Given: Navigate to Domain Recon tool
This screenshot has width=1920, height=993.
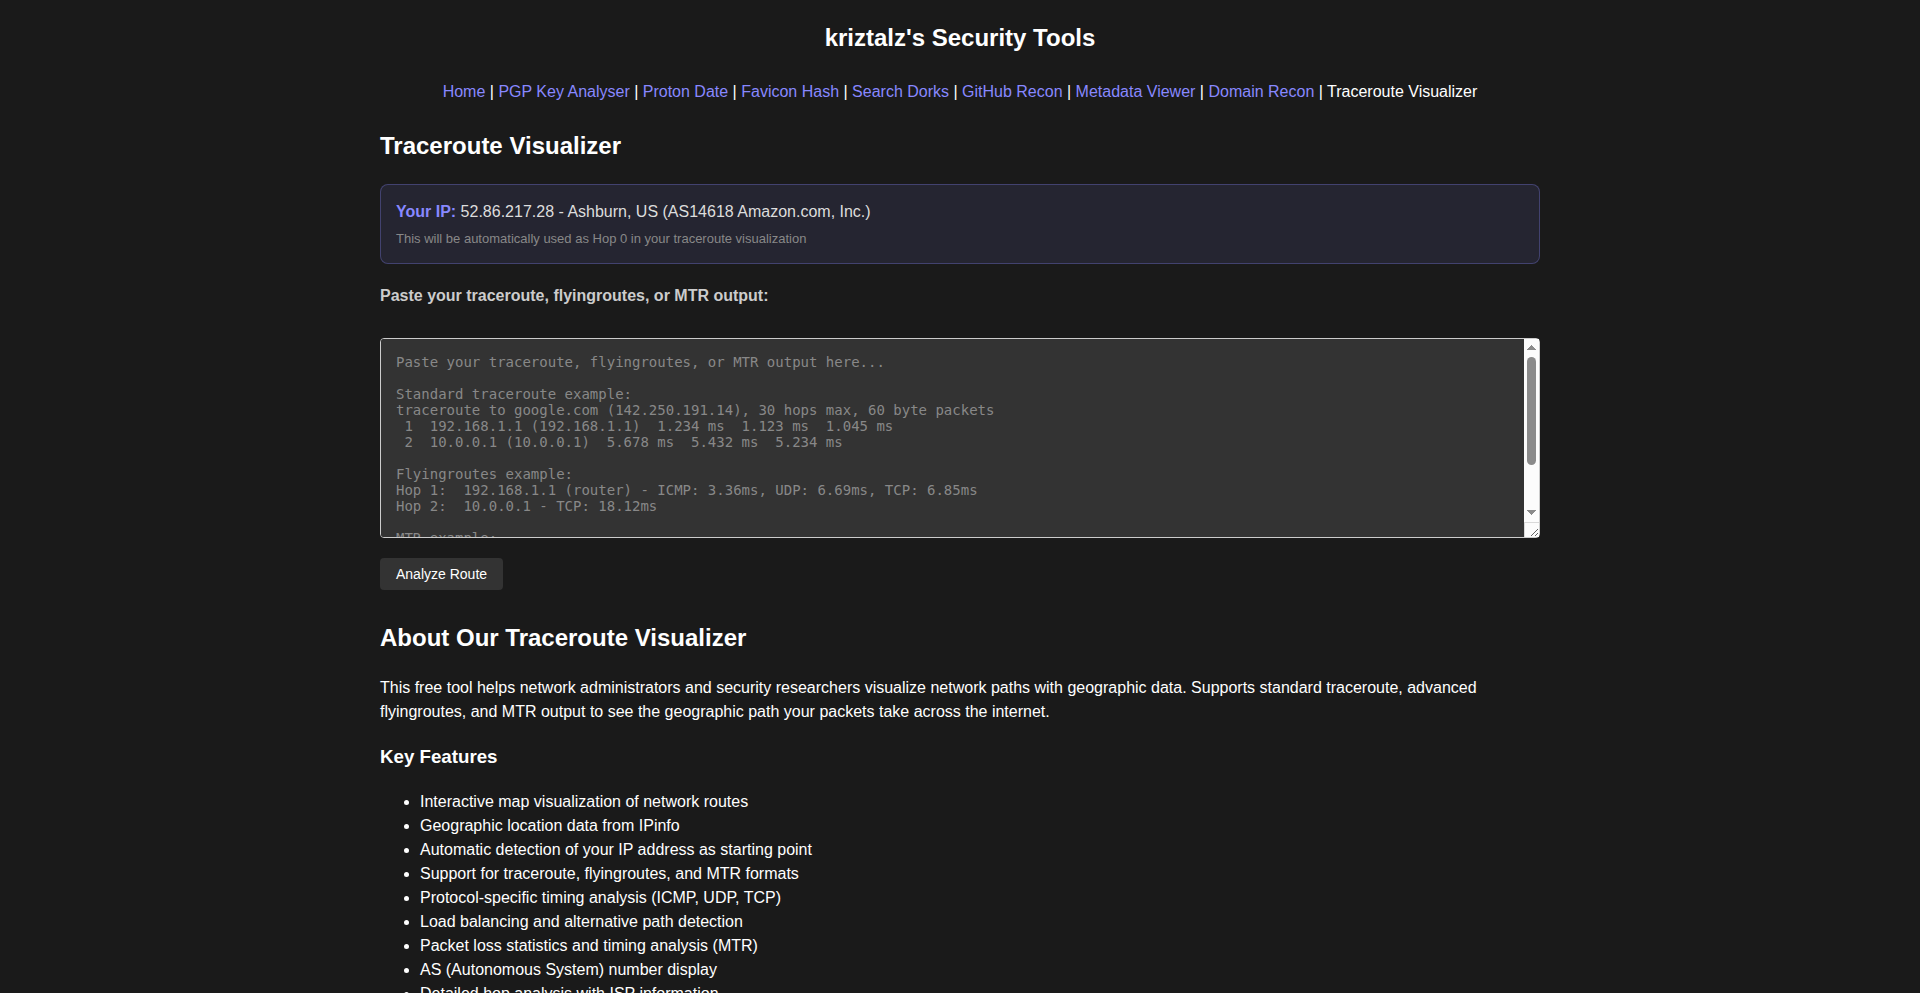Looking at the screenshot, I should click(x=1261, y=91).
